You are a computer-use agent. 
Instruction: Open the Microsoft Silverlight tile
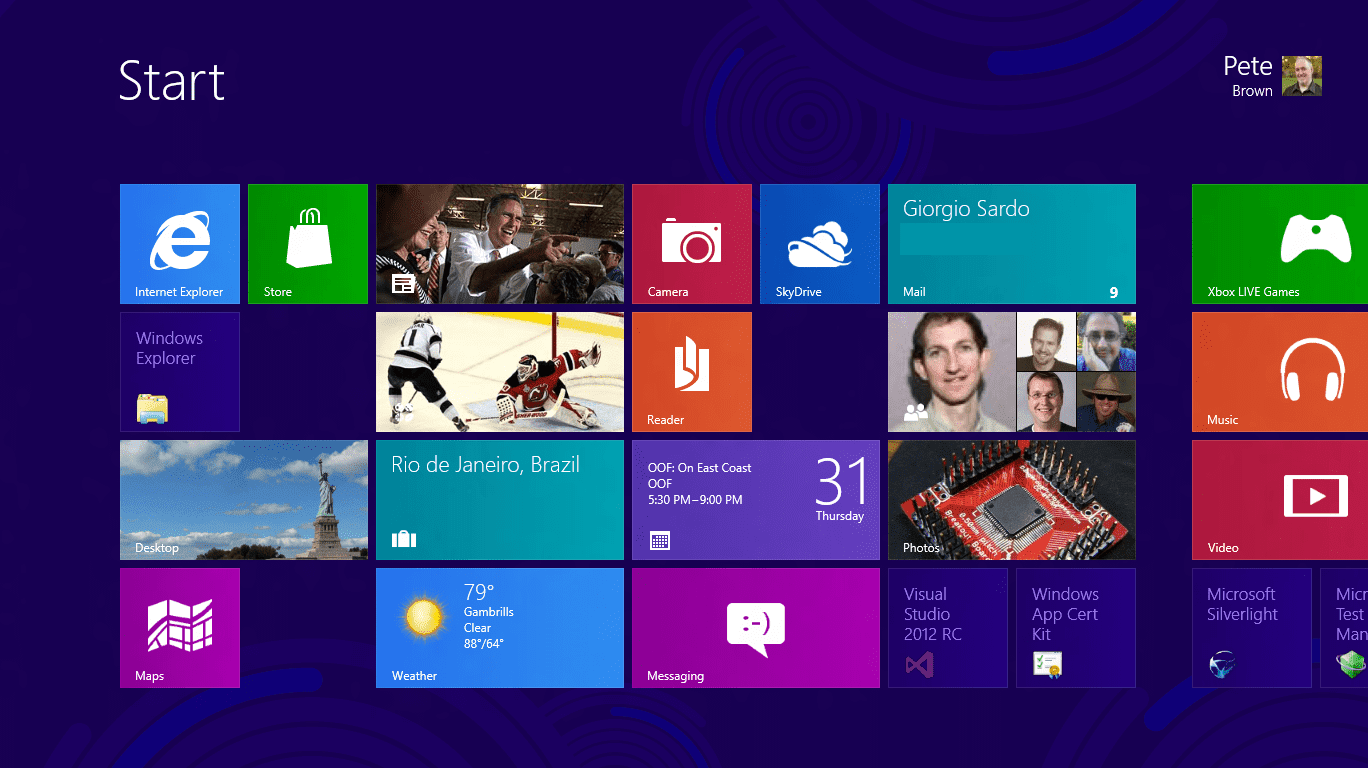(1252, 628)
